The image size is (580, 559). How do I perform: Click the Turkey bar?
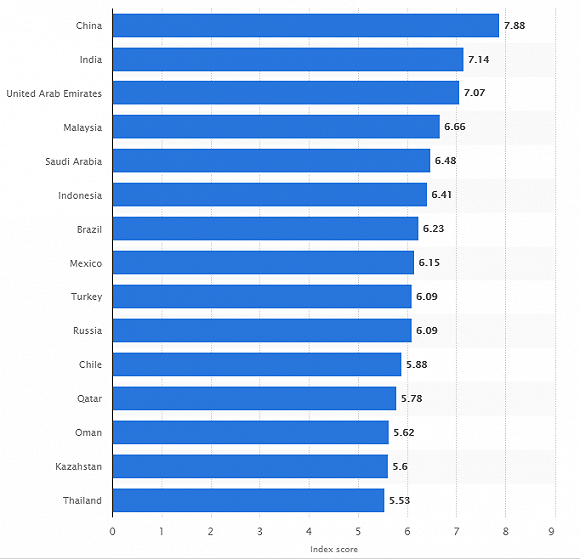point(262,296)
